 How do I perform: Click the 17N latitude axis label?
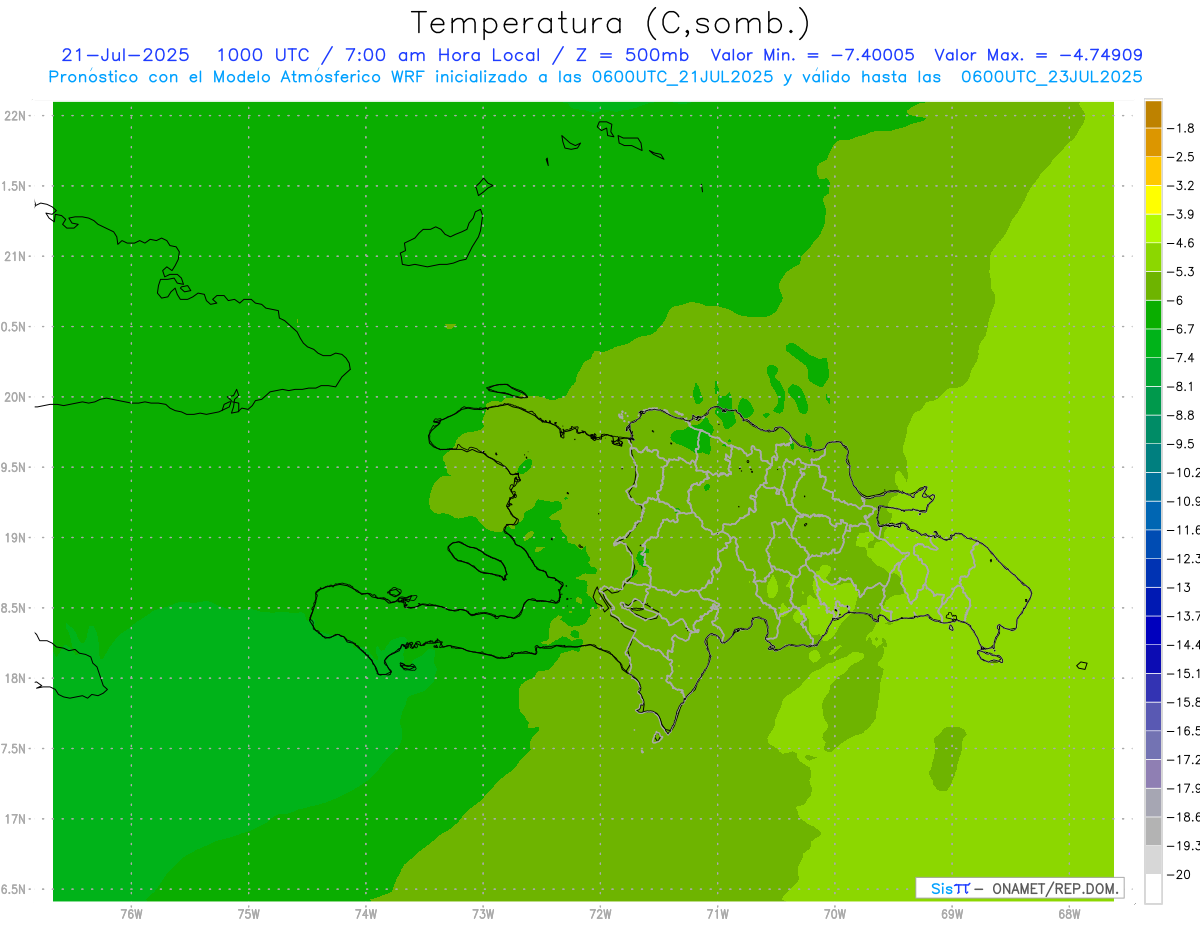tap(16, 819)
